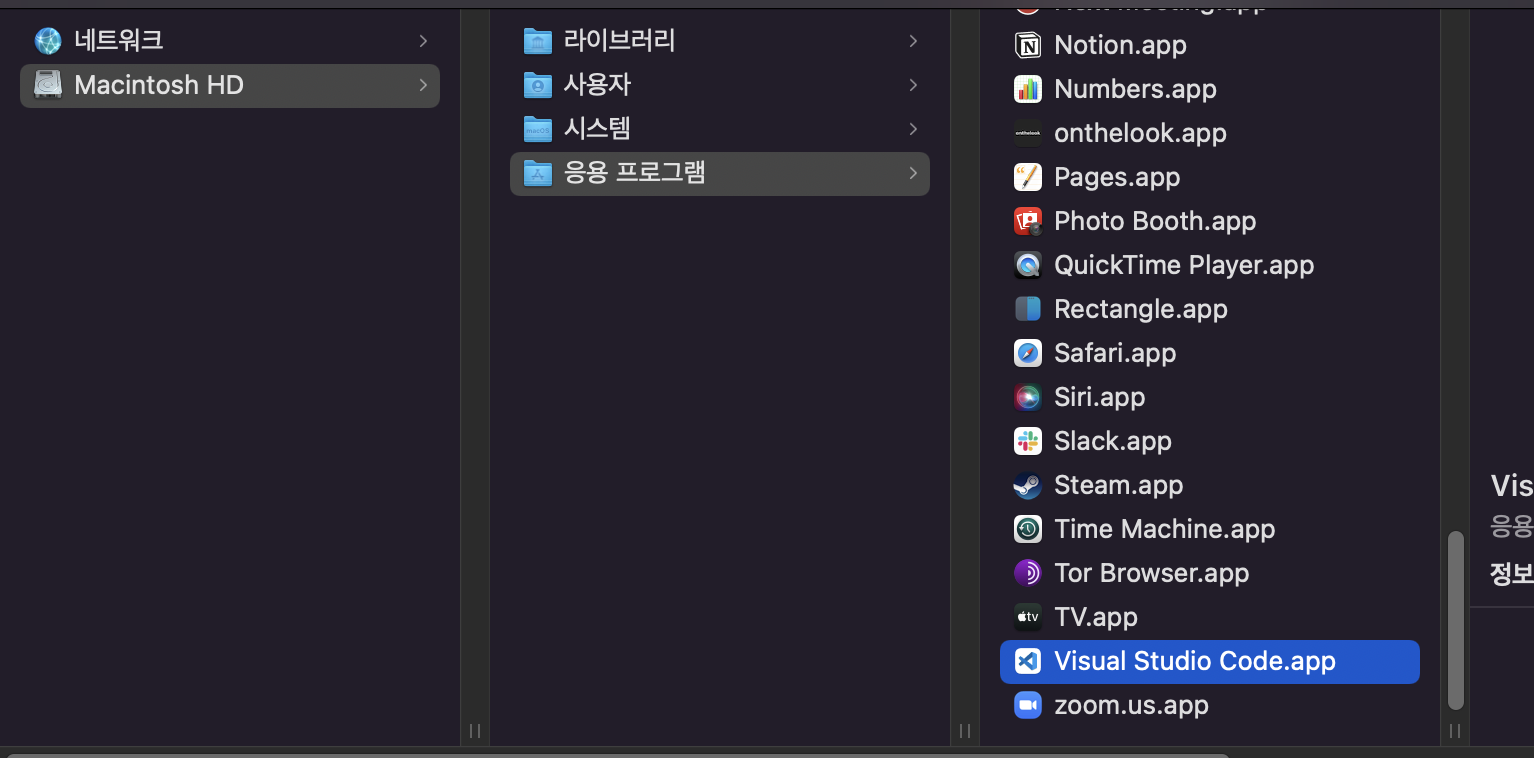Select the Rectangle.app name
The height and width of the screenshot is (758, 1534).
point(1141,309)
